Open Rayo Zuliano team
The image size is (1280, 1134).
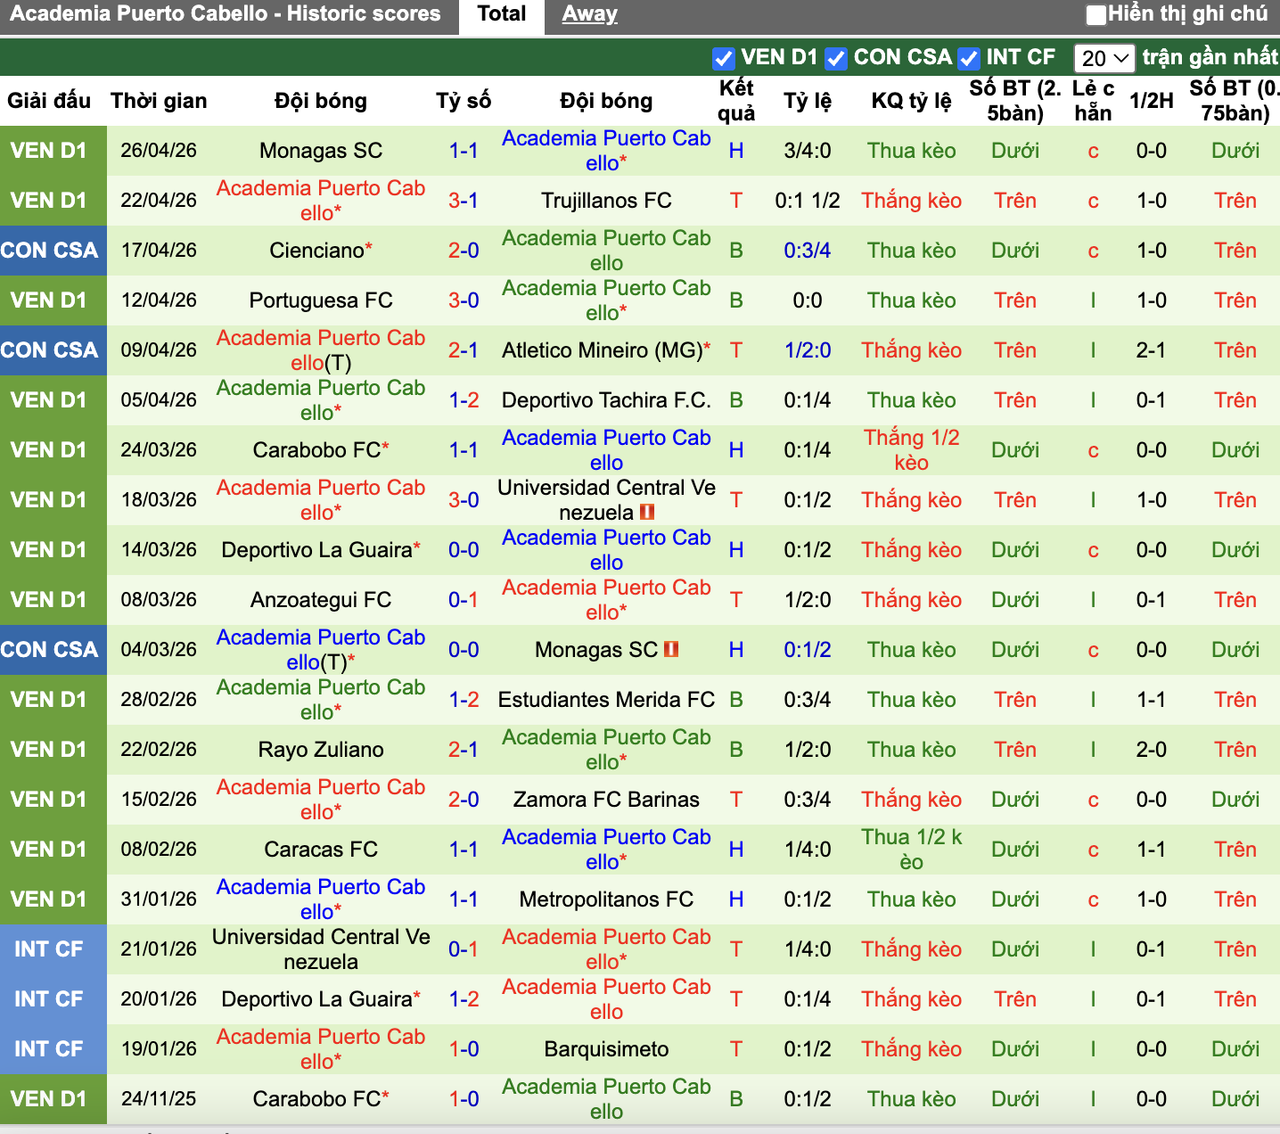321,750
